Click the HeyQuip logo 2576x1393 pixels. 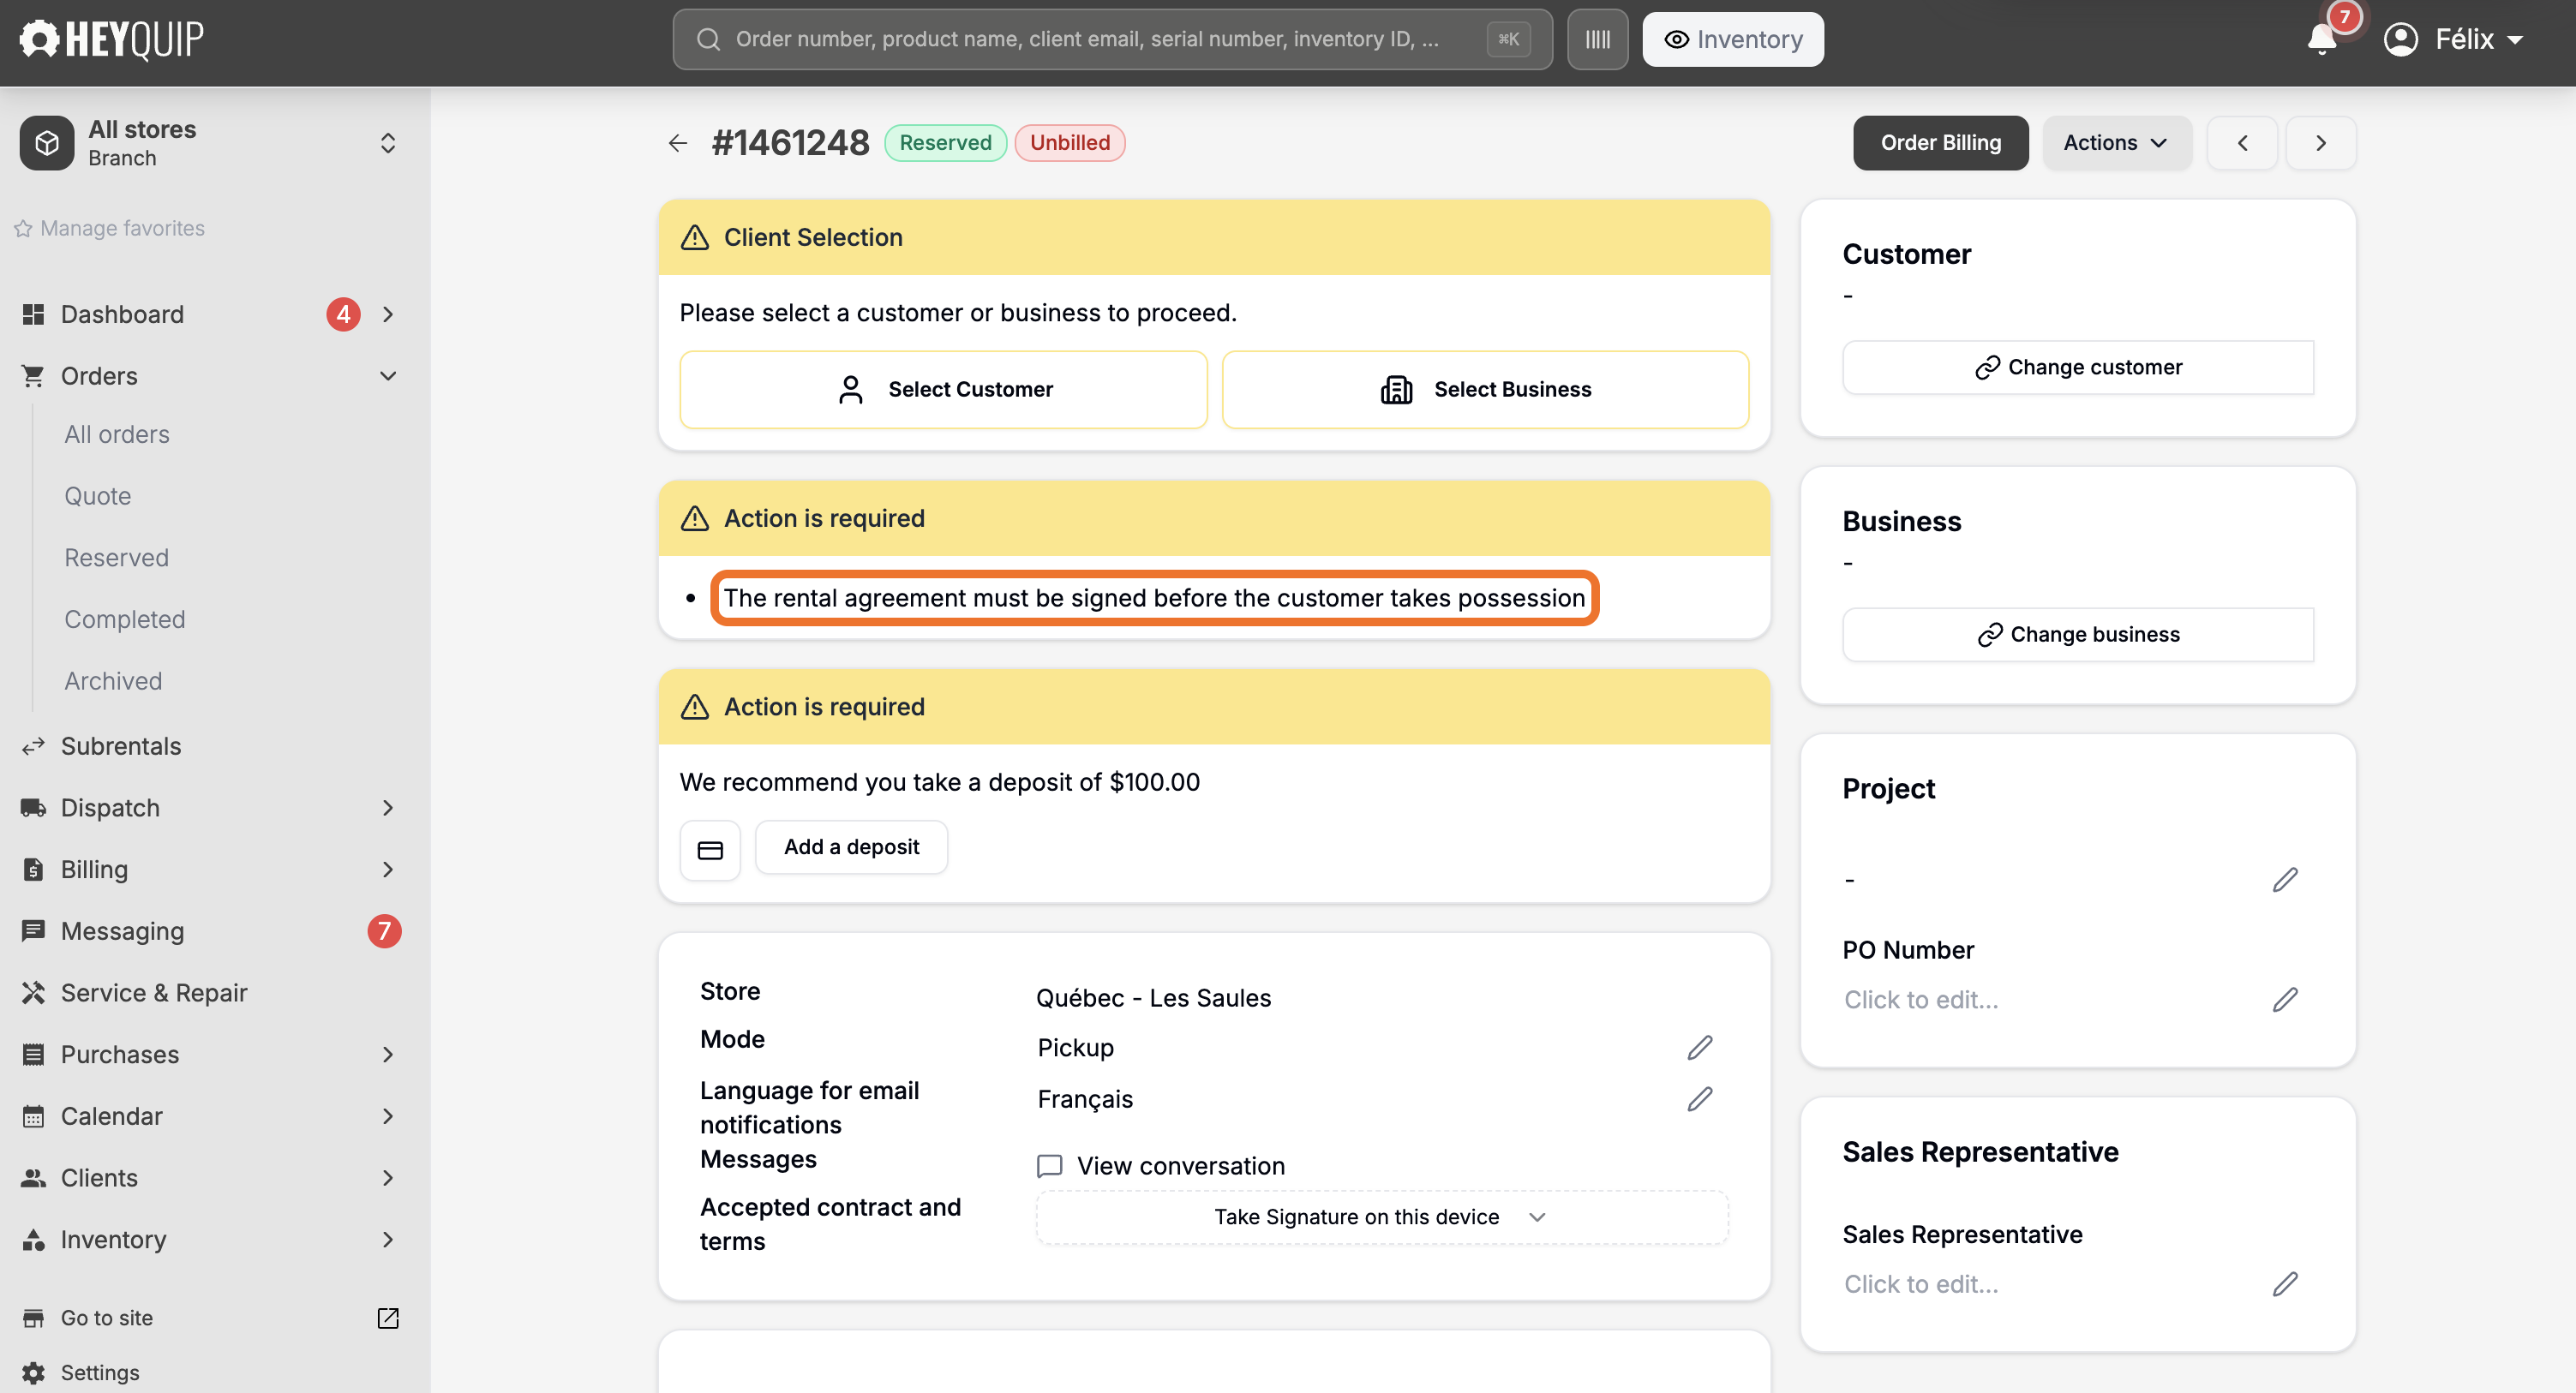pos(112,39)
